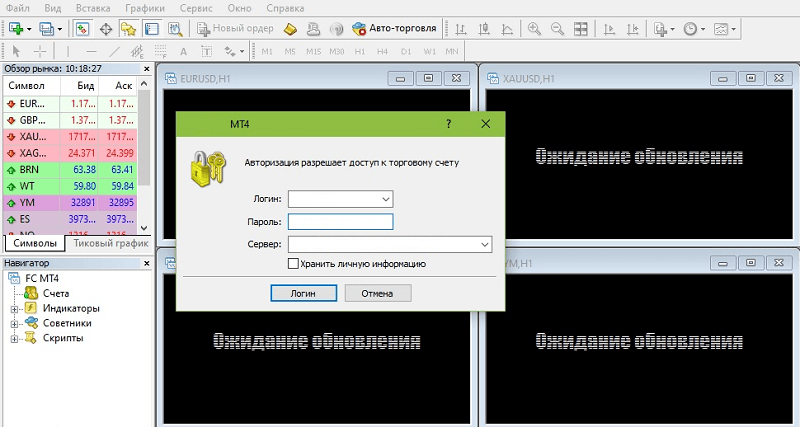Select the D1 timeframe button
This screenshot has width=800, height=427.
pyautogui.click(x=406, y=52)
